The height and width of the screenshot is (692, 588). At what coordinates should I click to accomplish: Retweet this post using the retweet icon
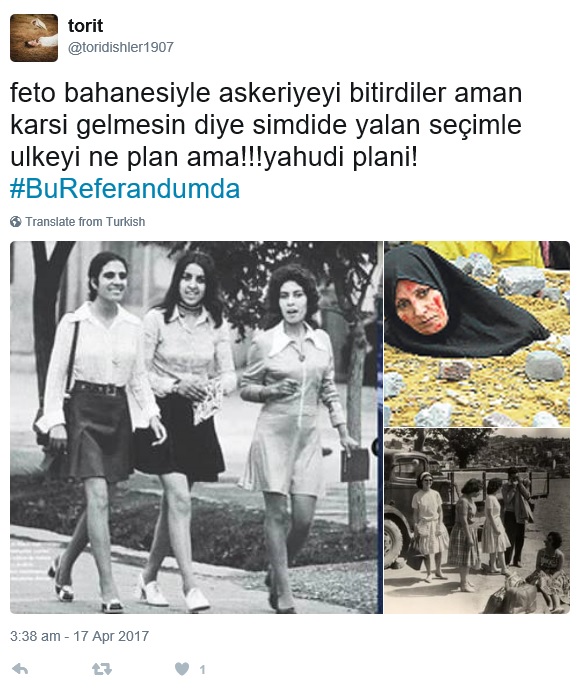(x=102, y=669)
